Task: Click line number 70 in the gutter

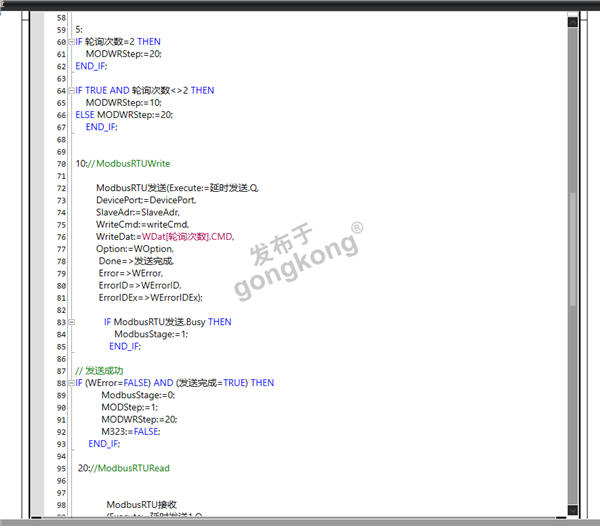Action: click(59, 163)
